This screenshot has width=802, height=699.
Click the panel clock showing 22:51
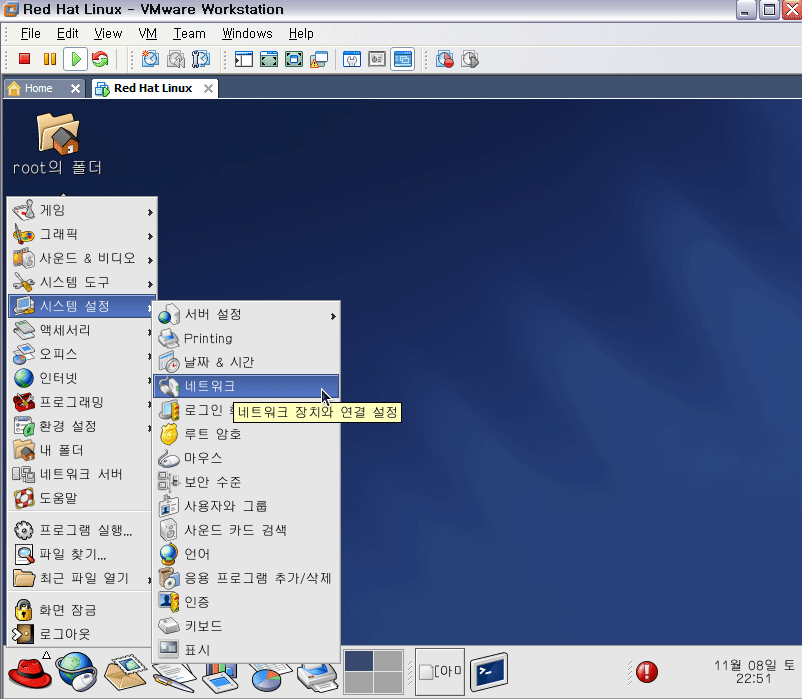[x=754, y=671]
